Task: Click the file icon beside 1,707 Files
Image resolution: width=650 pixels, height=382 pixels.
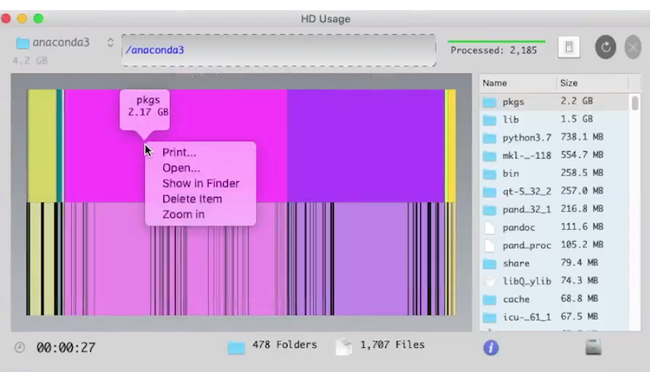Action: [x=344, y=346]
